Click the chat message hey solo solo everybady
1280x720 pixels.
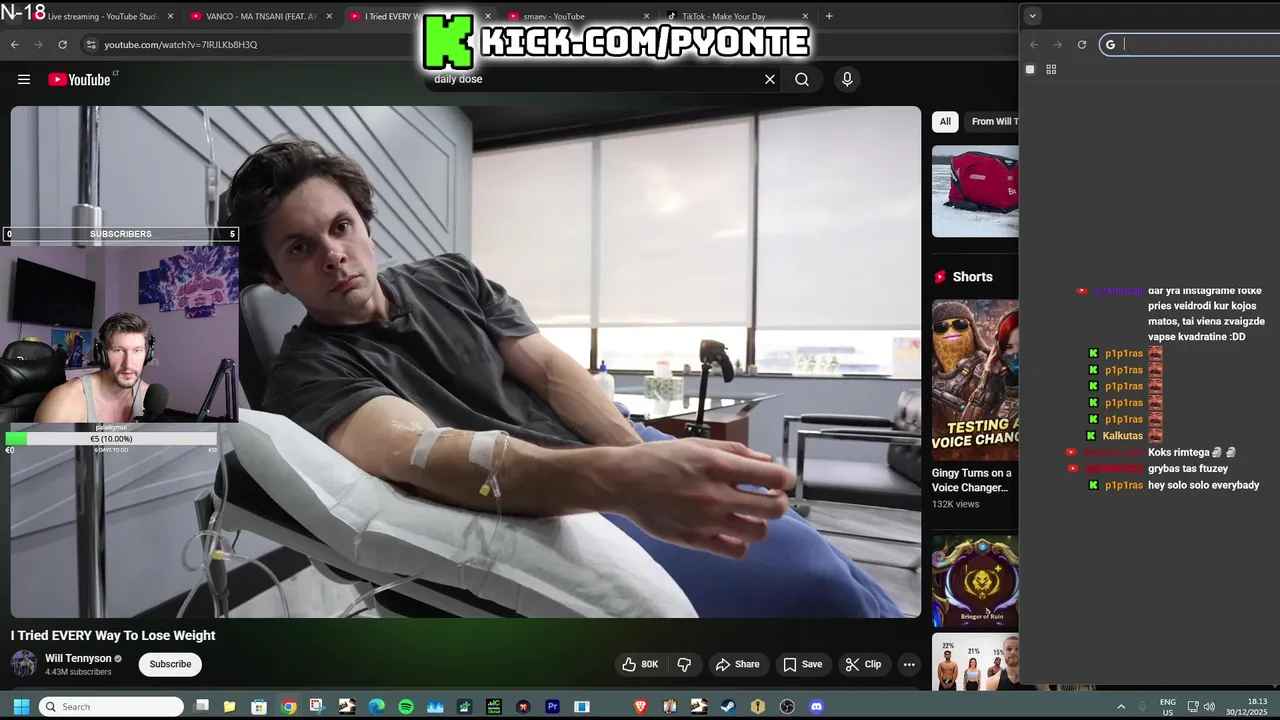coord(1204,485)
